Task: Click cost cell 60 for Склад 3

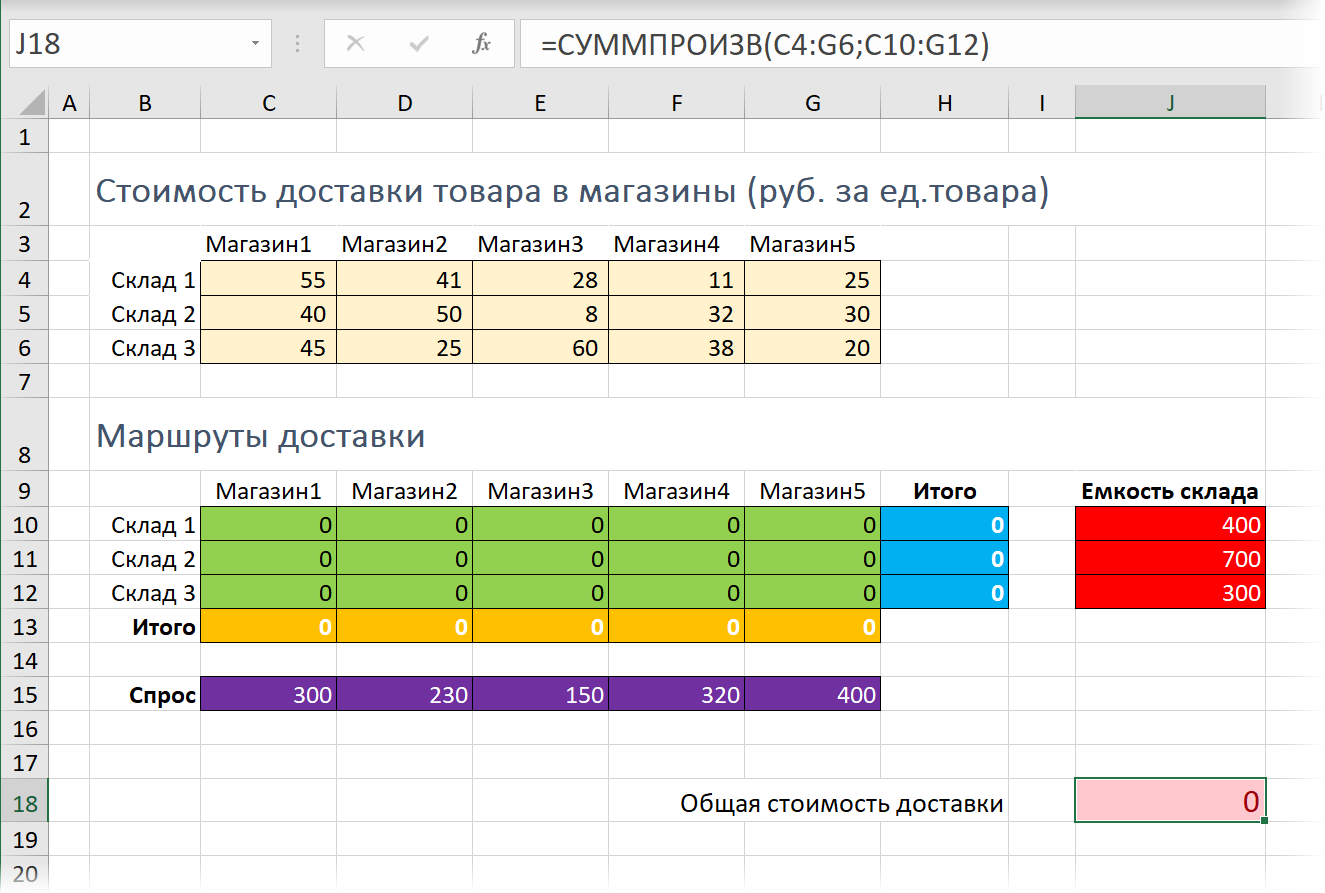Action: click(540, 348)
